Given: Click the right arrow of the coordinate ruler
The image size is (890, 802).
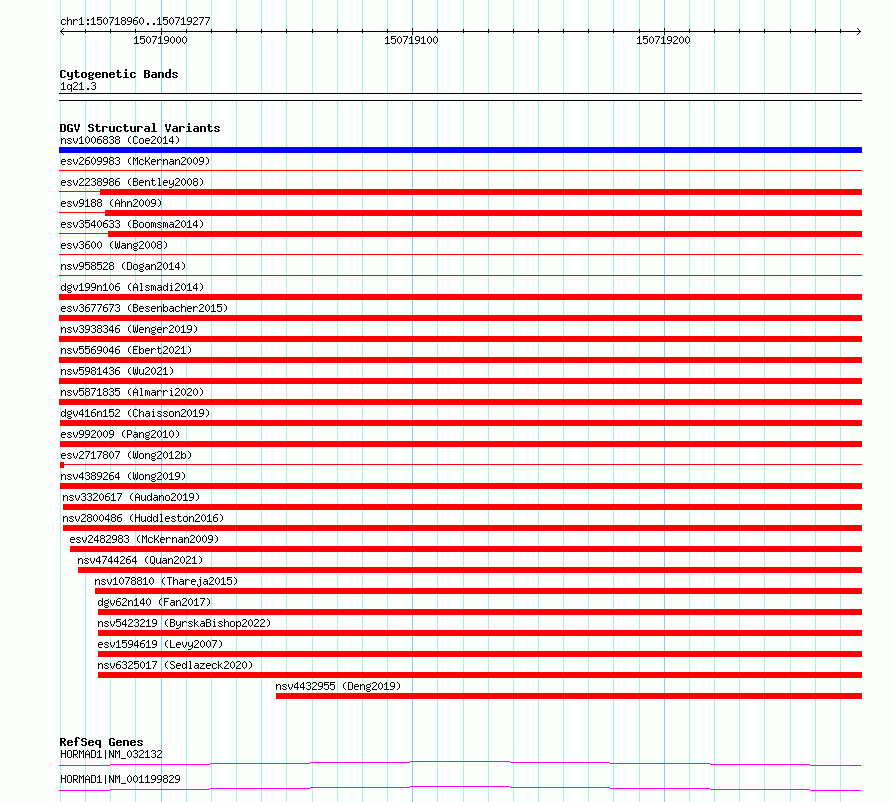Looking at the screenshot, I should point(858,32).
